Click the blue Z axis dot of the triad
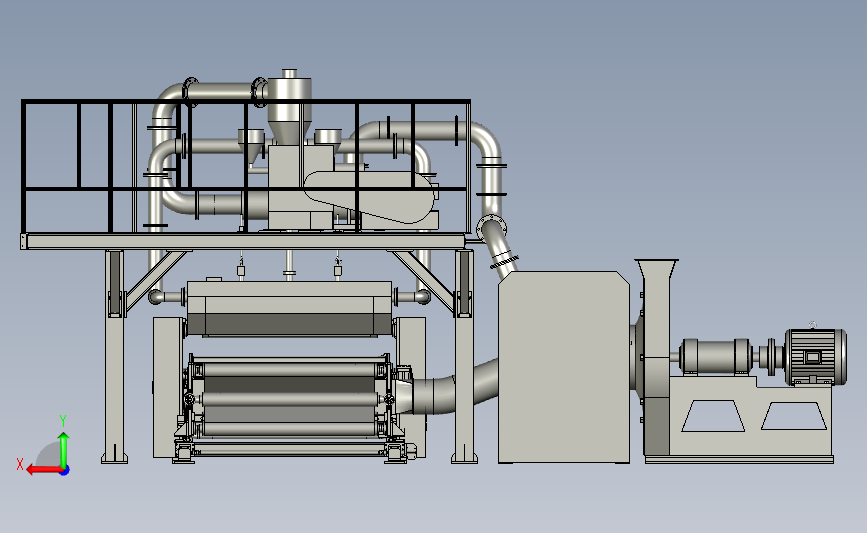Viewport: 867px width, 533px height. pos(65,471)
